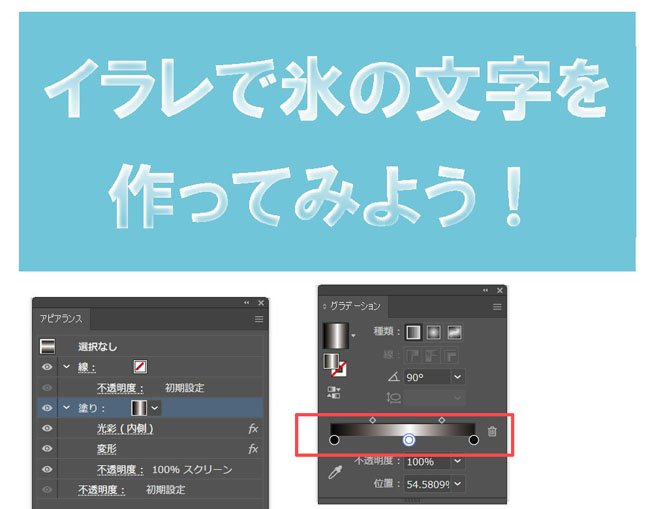The width and height of the screenshot is (650, 509).
Task: Toggle visibility of the 塗り row
Action: (47, 408)
